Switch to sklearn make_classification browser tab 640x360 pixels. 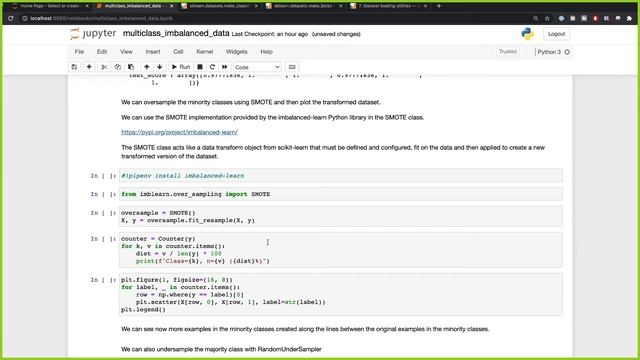coord(219,6)
